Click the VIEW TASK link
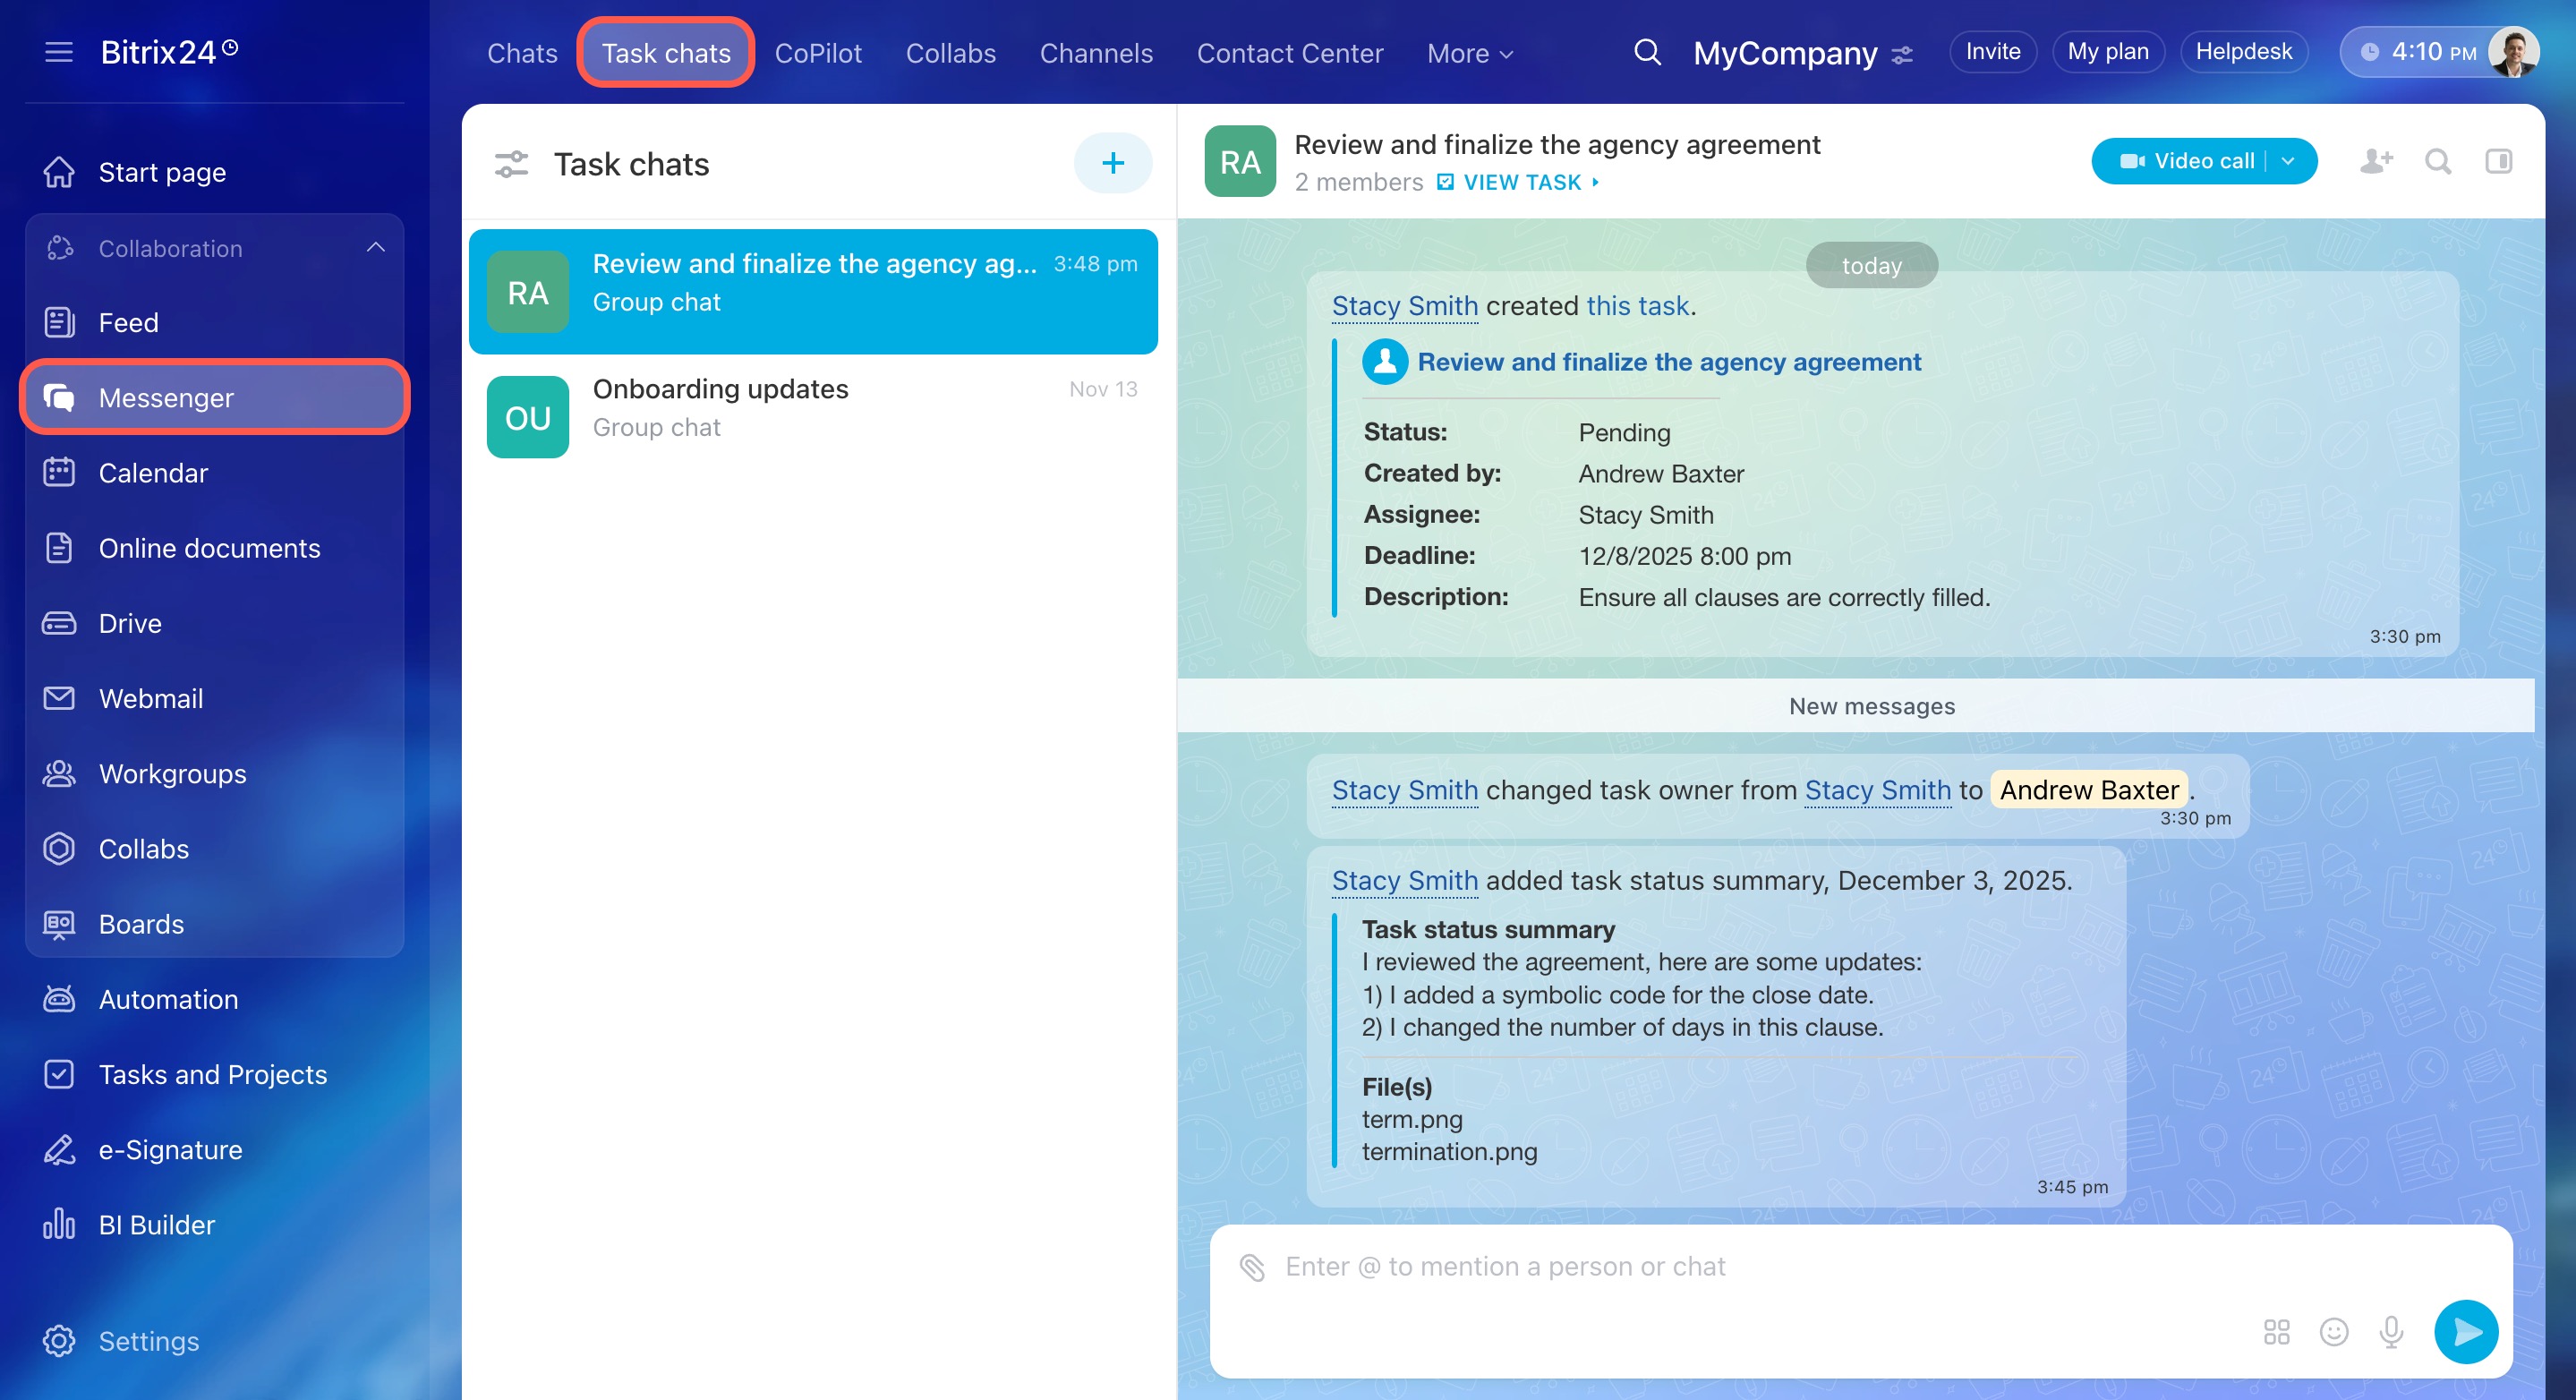 [x=1521, y=182]
